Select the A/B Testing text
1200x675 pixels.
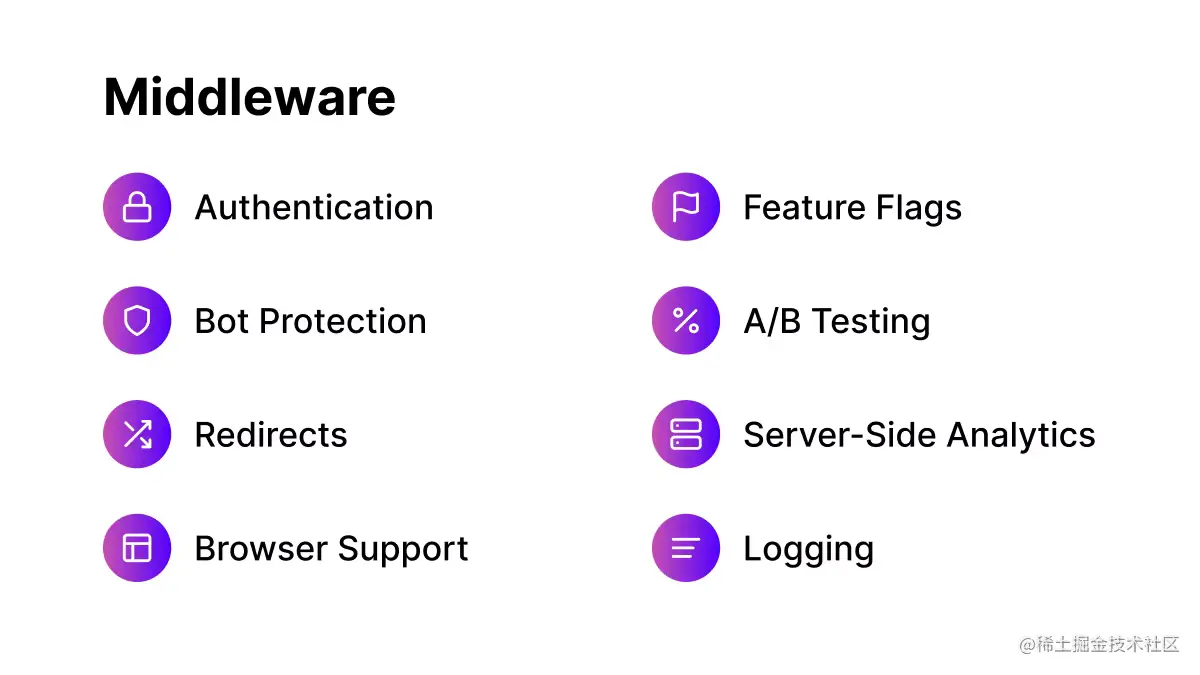[x=837, y=322]
